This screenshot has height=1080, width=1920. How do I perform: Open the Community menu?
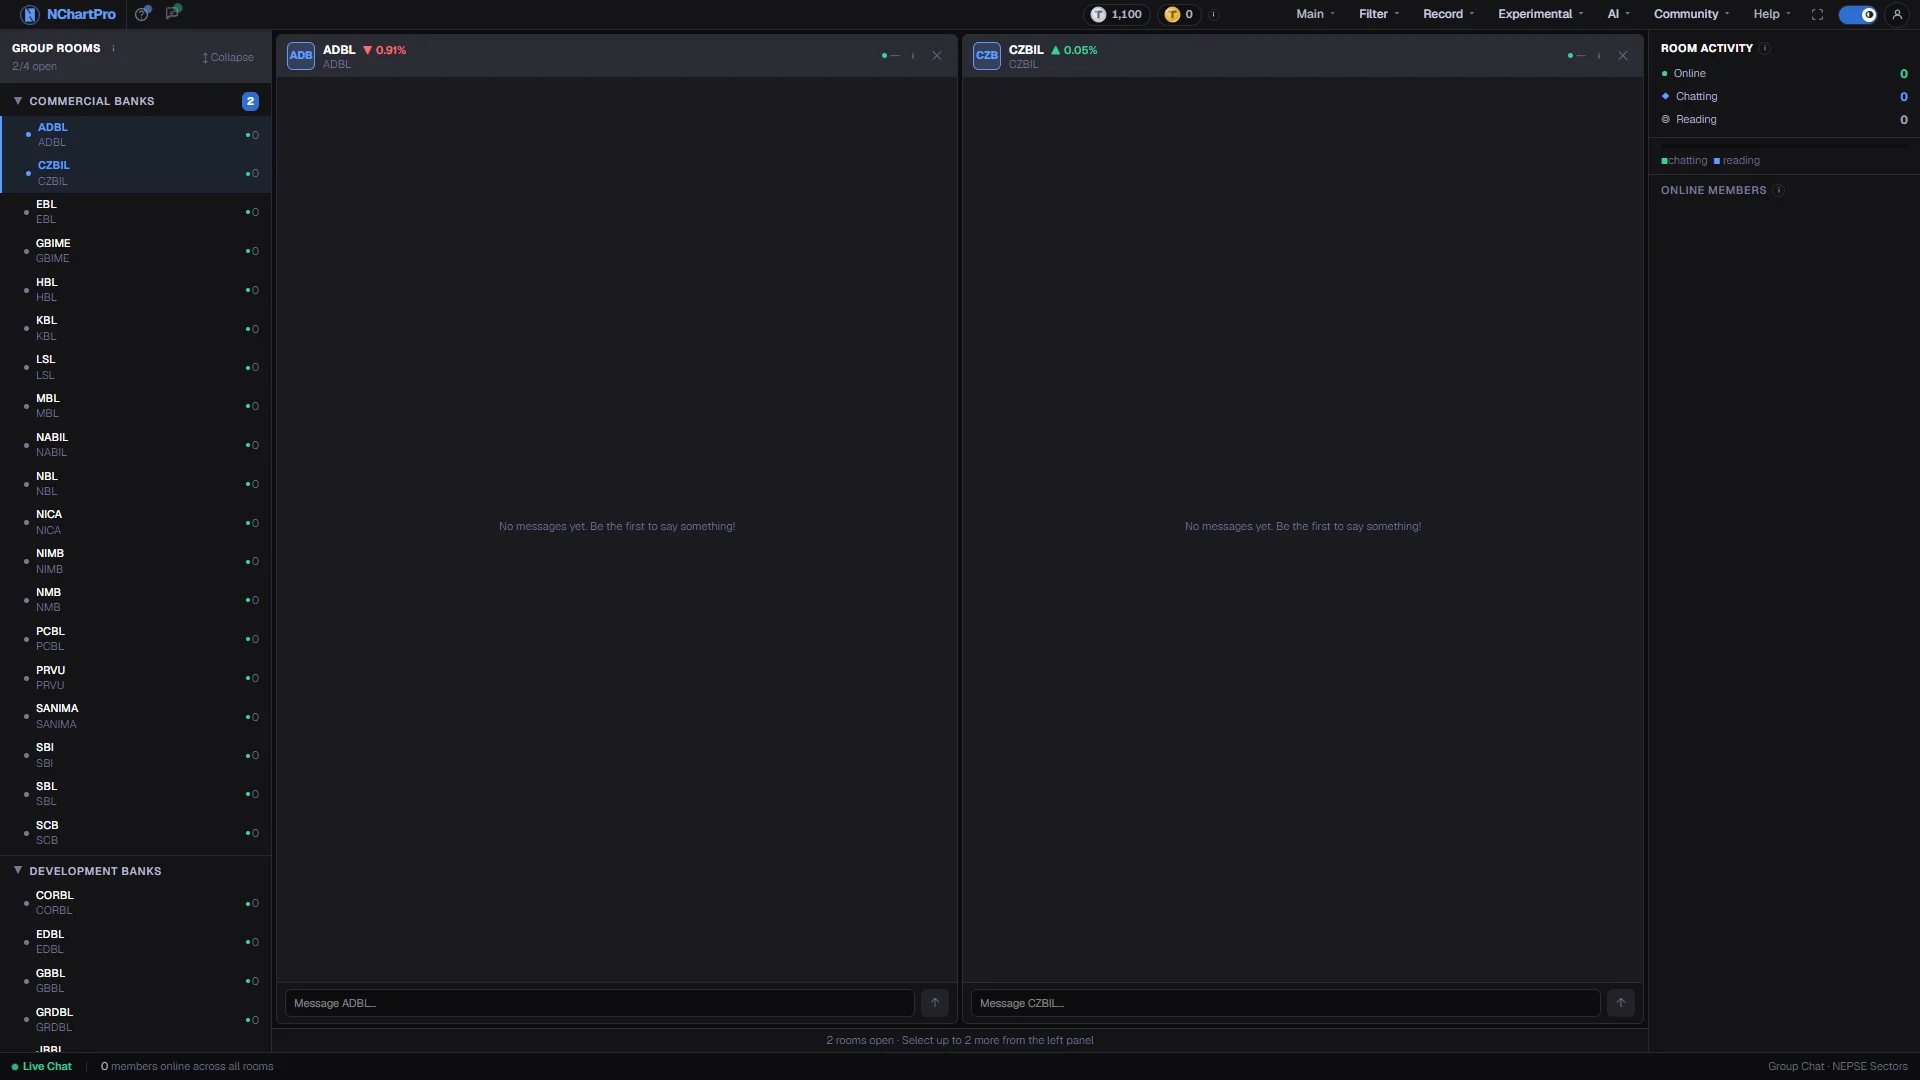[x=1691, y=14]
